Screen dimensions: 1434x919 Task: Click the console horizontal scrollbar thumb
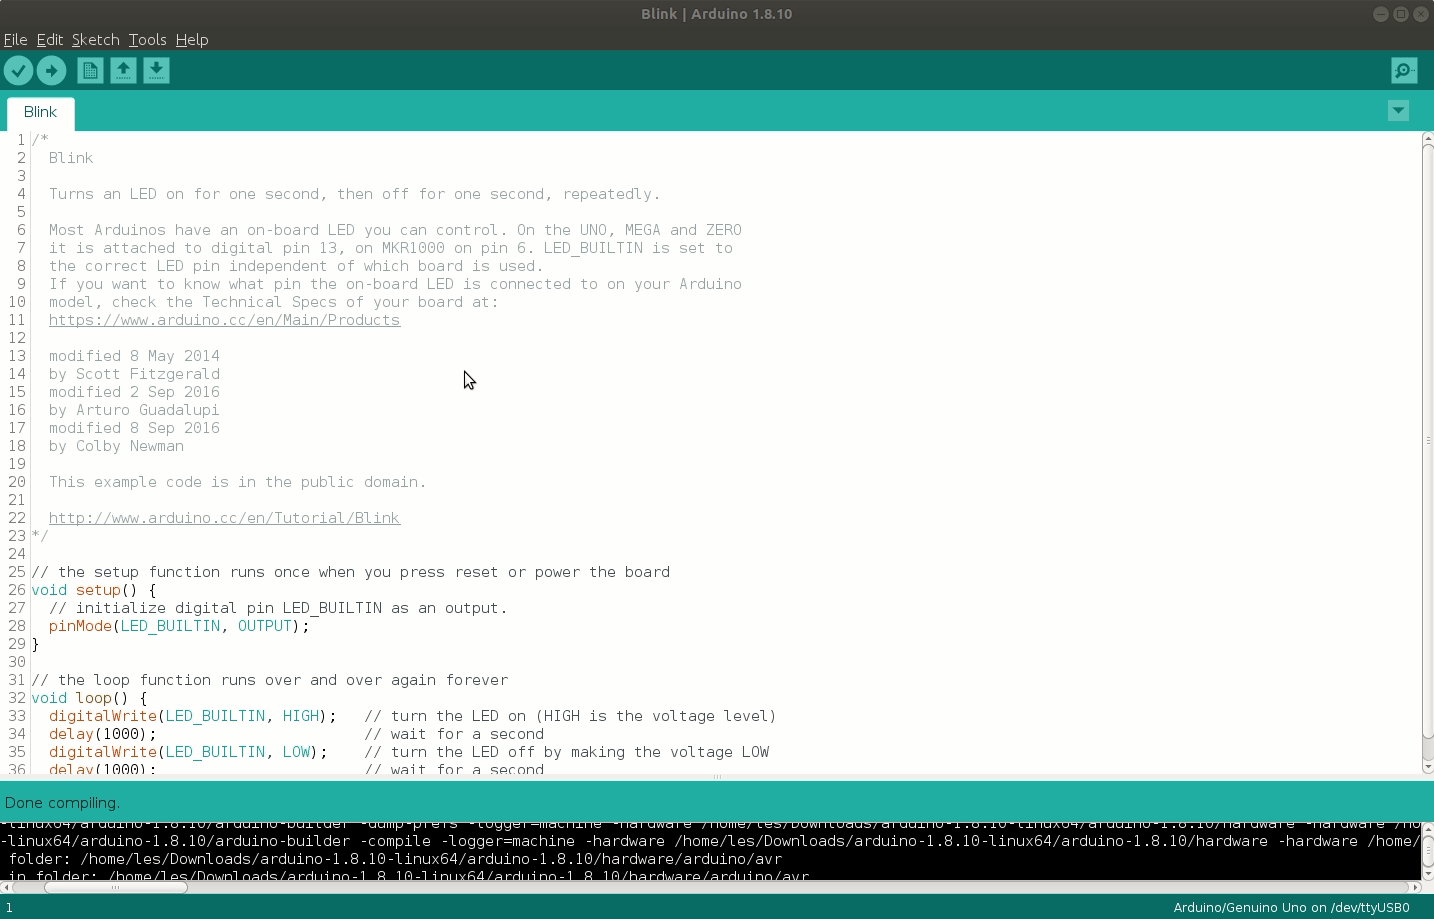point(115,887)
